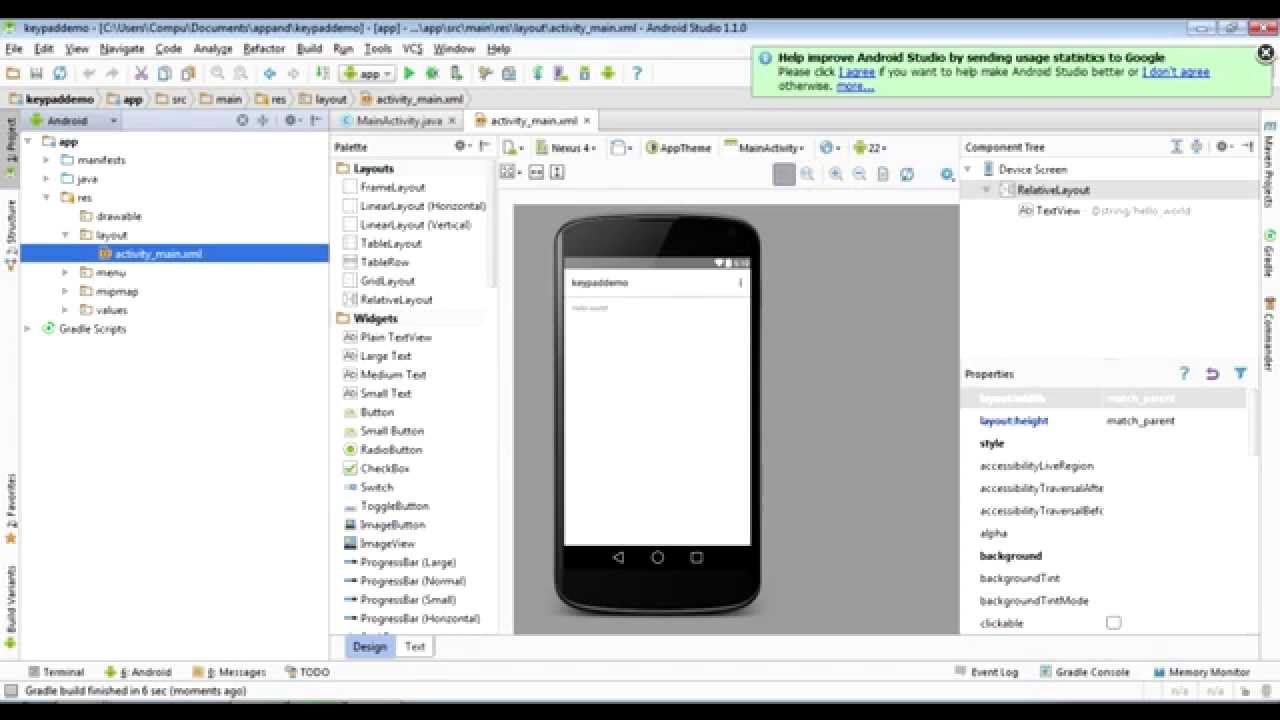Open the File menu

[x=13, y=48]
